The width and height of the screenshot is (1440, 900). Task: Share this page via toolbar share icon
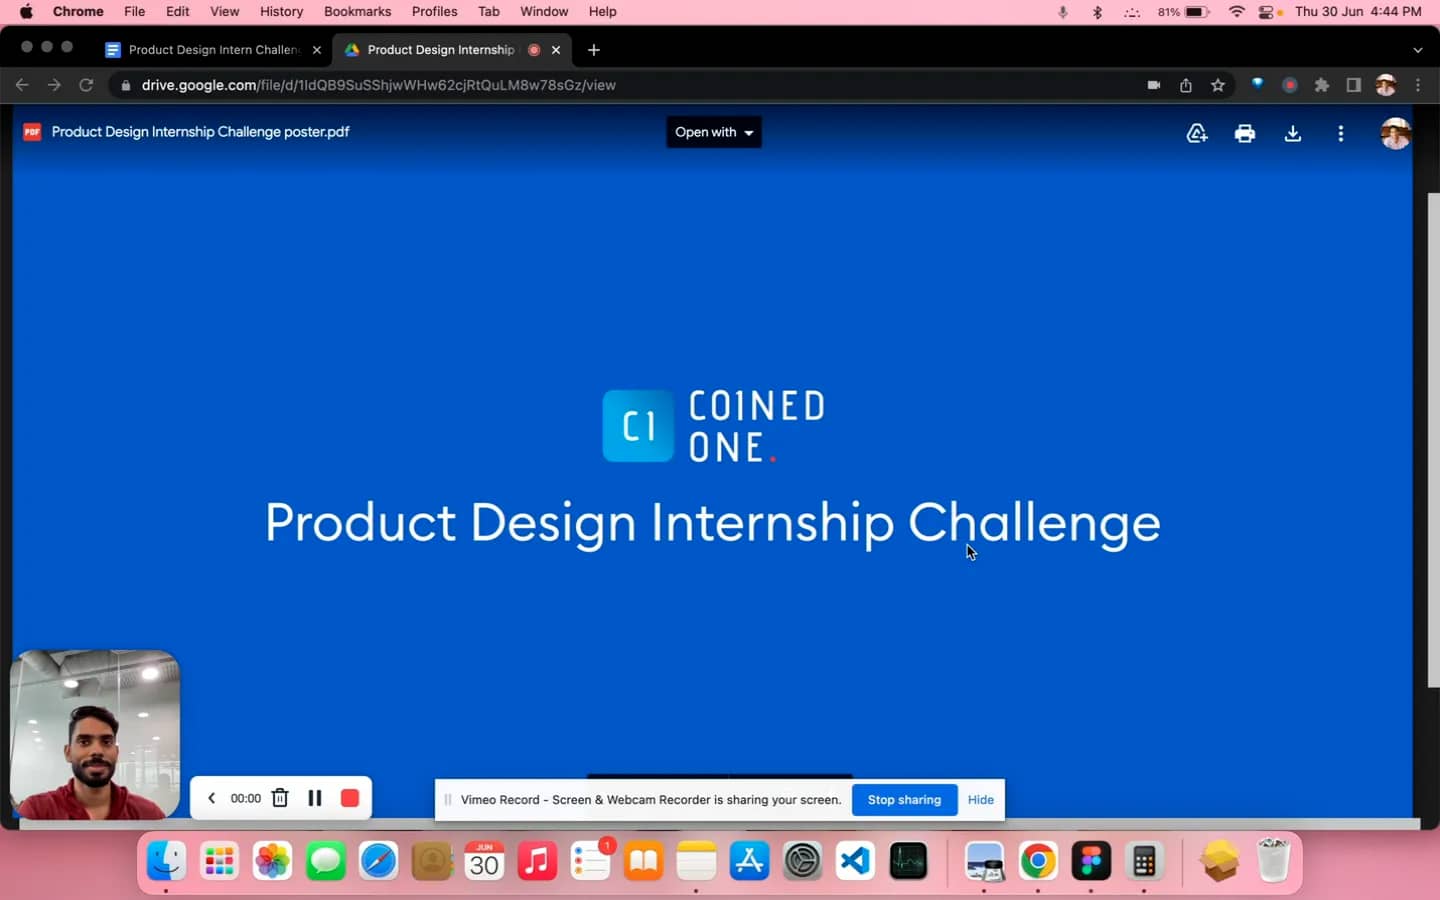coord(1186,85)
